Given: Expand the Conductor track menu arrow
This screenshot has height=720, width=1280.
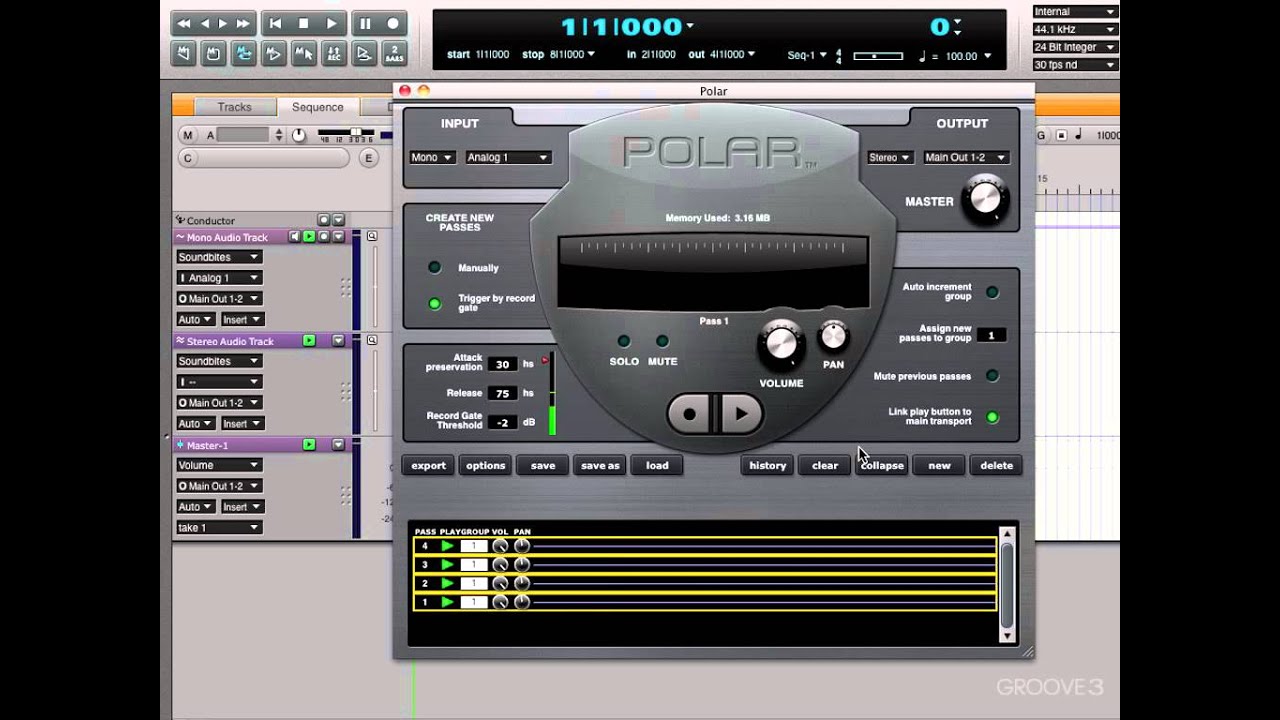Looking at the screenshot, I should 338,220.
